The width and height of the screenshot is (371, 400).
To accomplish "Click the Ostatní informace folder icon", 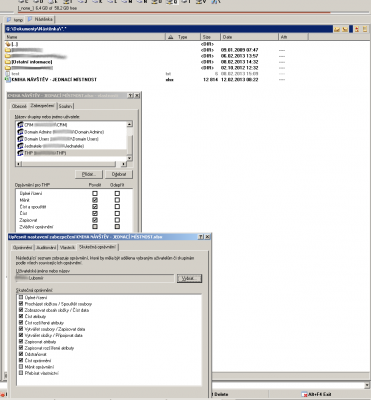I will pos(8,62).
